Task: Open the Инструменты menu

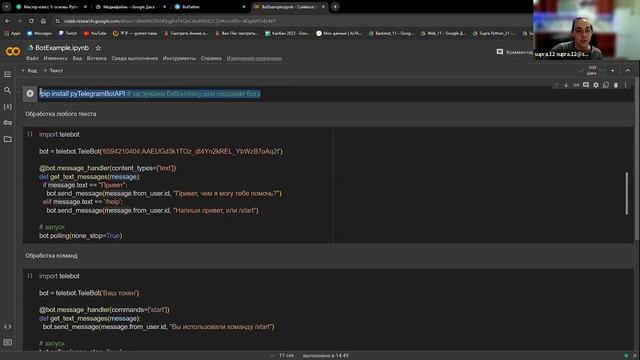Action: point(179,58)
